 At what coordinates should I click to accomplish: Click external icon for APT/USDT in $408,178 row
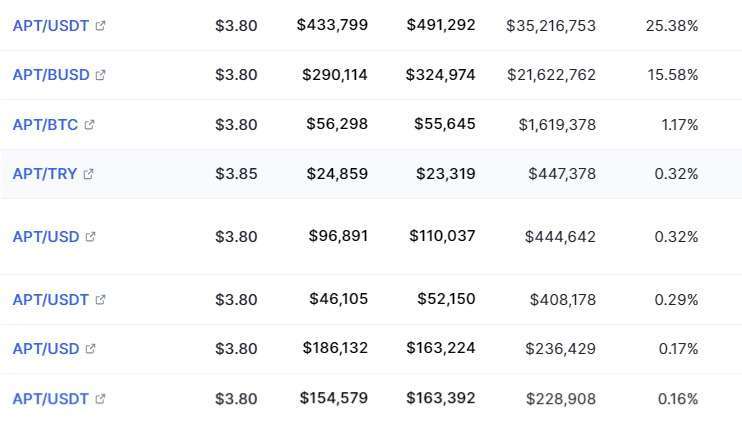100,299
